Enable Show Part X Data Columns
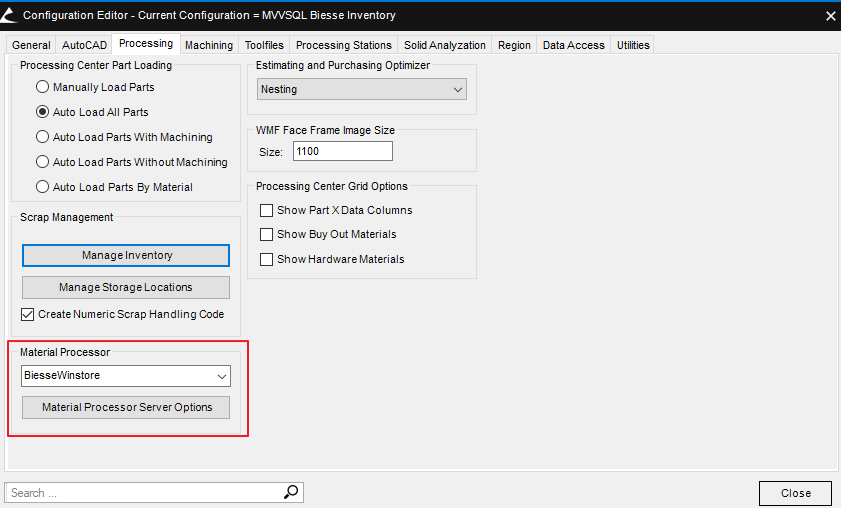Screen dimensions: 841x508 (x=267, y=211)
